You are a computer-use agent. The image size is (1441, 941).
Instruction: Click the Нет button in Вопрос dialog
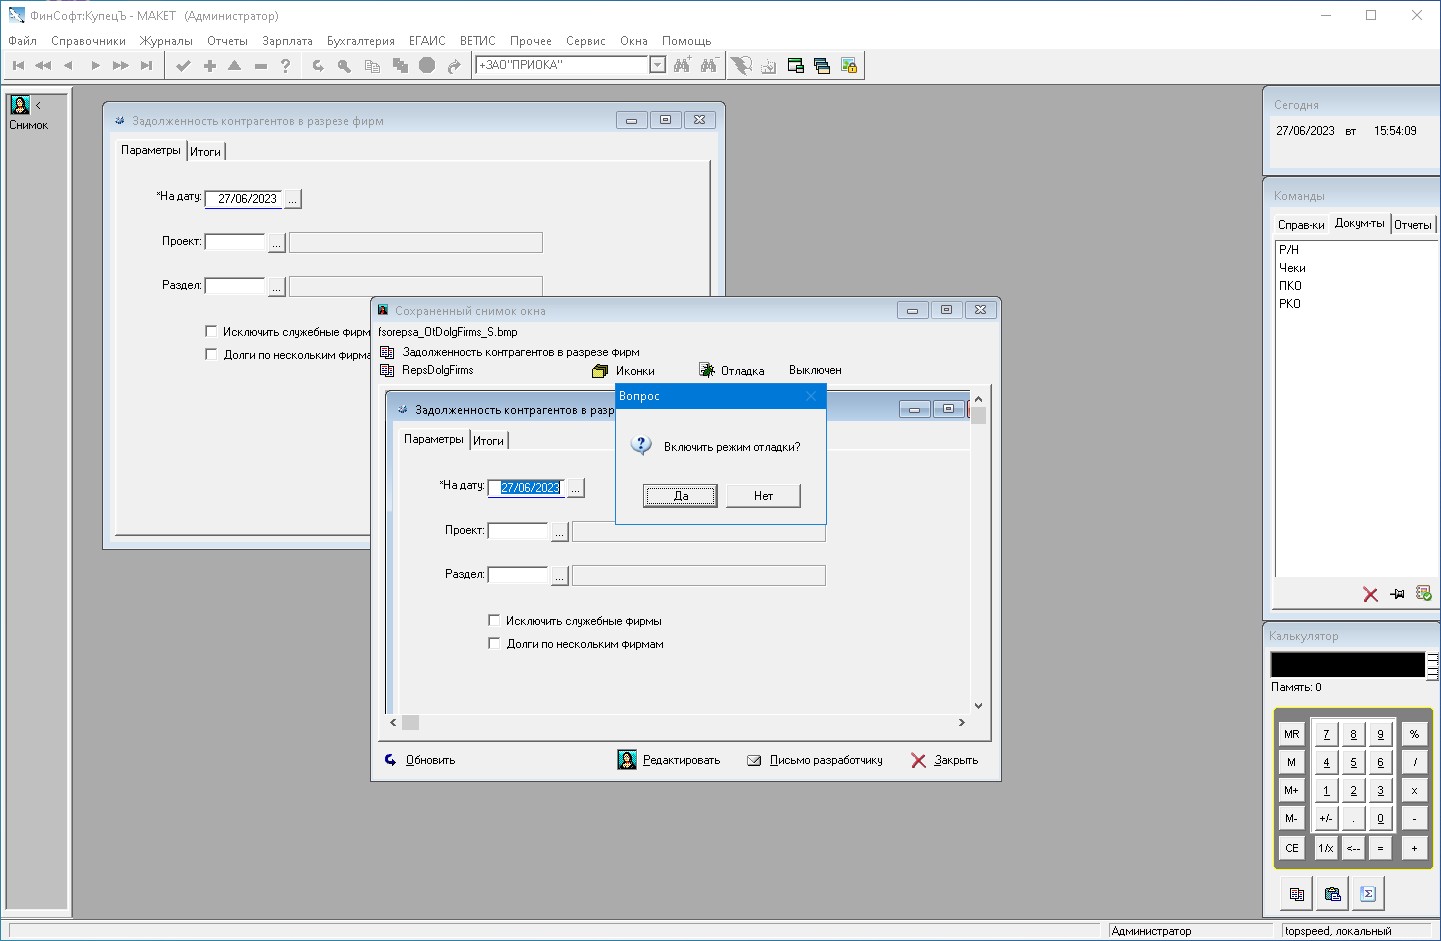click(x=763, y=495)
